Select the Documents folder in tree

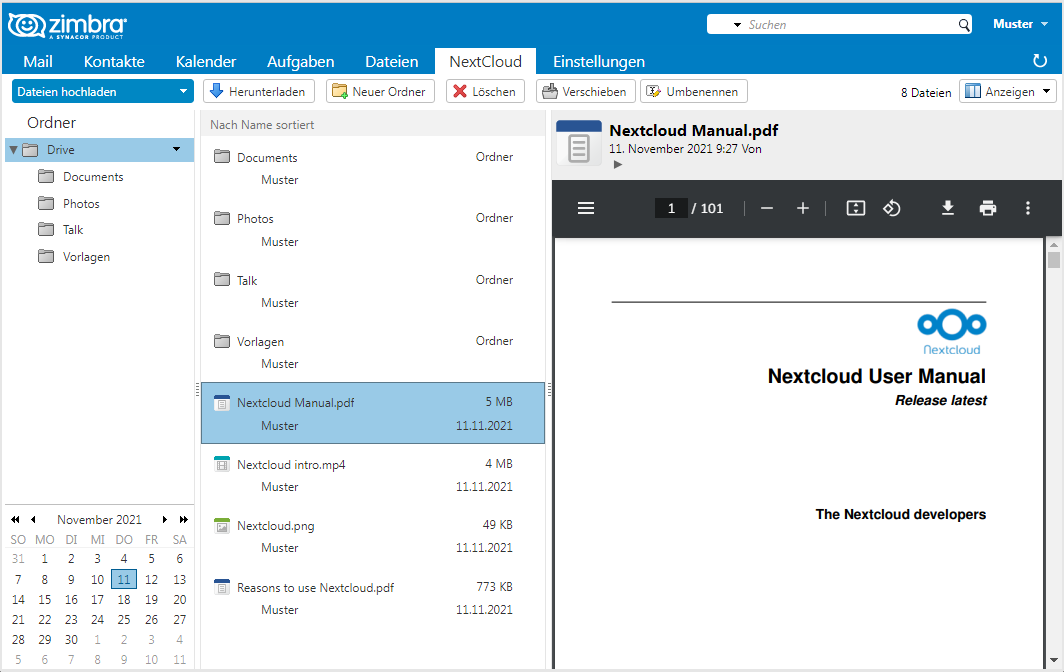coord(93,176)
